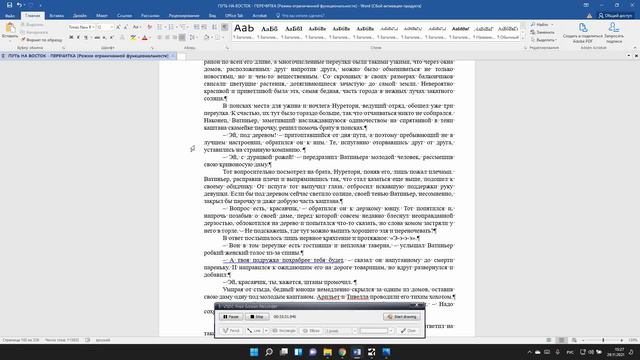The width and height of the screenshot is (640, 360).
Task: Click the numbered list icon
Action: click(x=172, y=27)
